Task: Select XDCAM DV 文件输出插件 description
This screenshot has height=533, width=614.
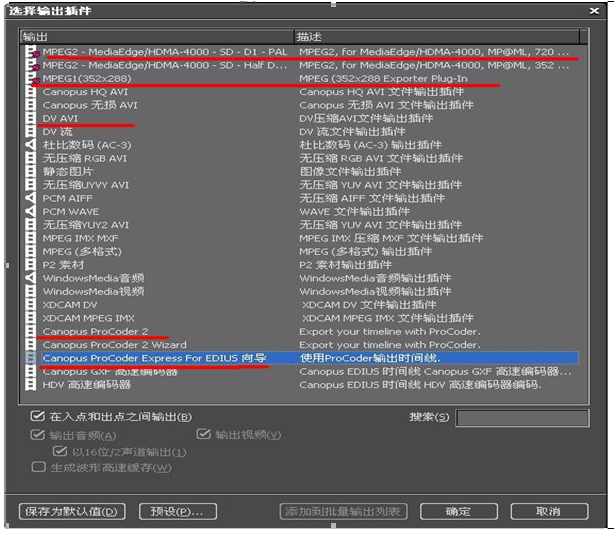Action: tap(369, 305)
